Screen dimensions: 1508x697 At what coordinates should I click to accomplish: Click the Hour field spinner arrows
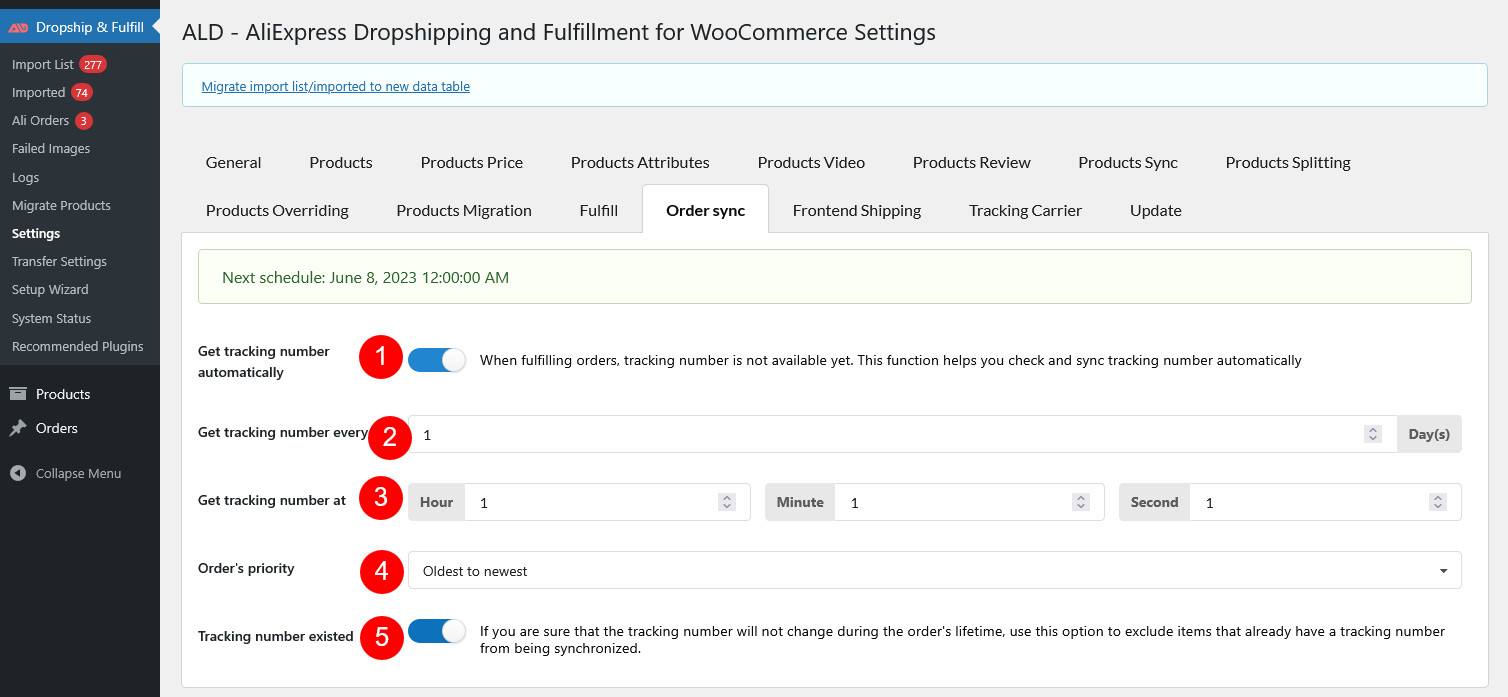[x=727, y=502]
